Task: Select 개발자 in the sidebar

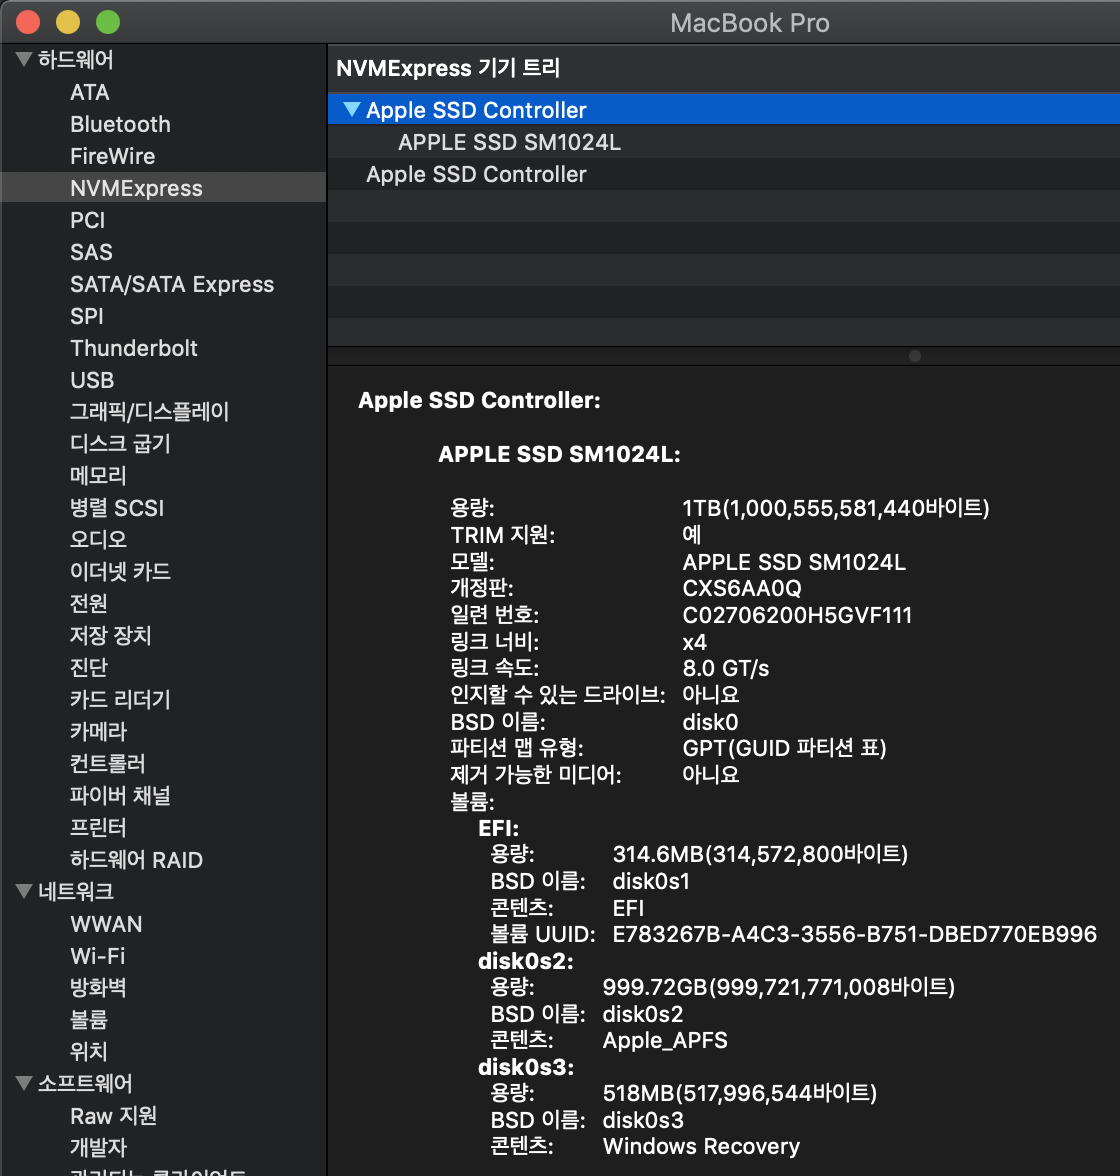Action: click(98, 1148)
